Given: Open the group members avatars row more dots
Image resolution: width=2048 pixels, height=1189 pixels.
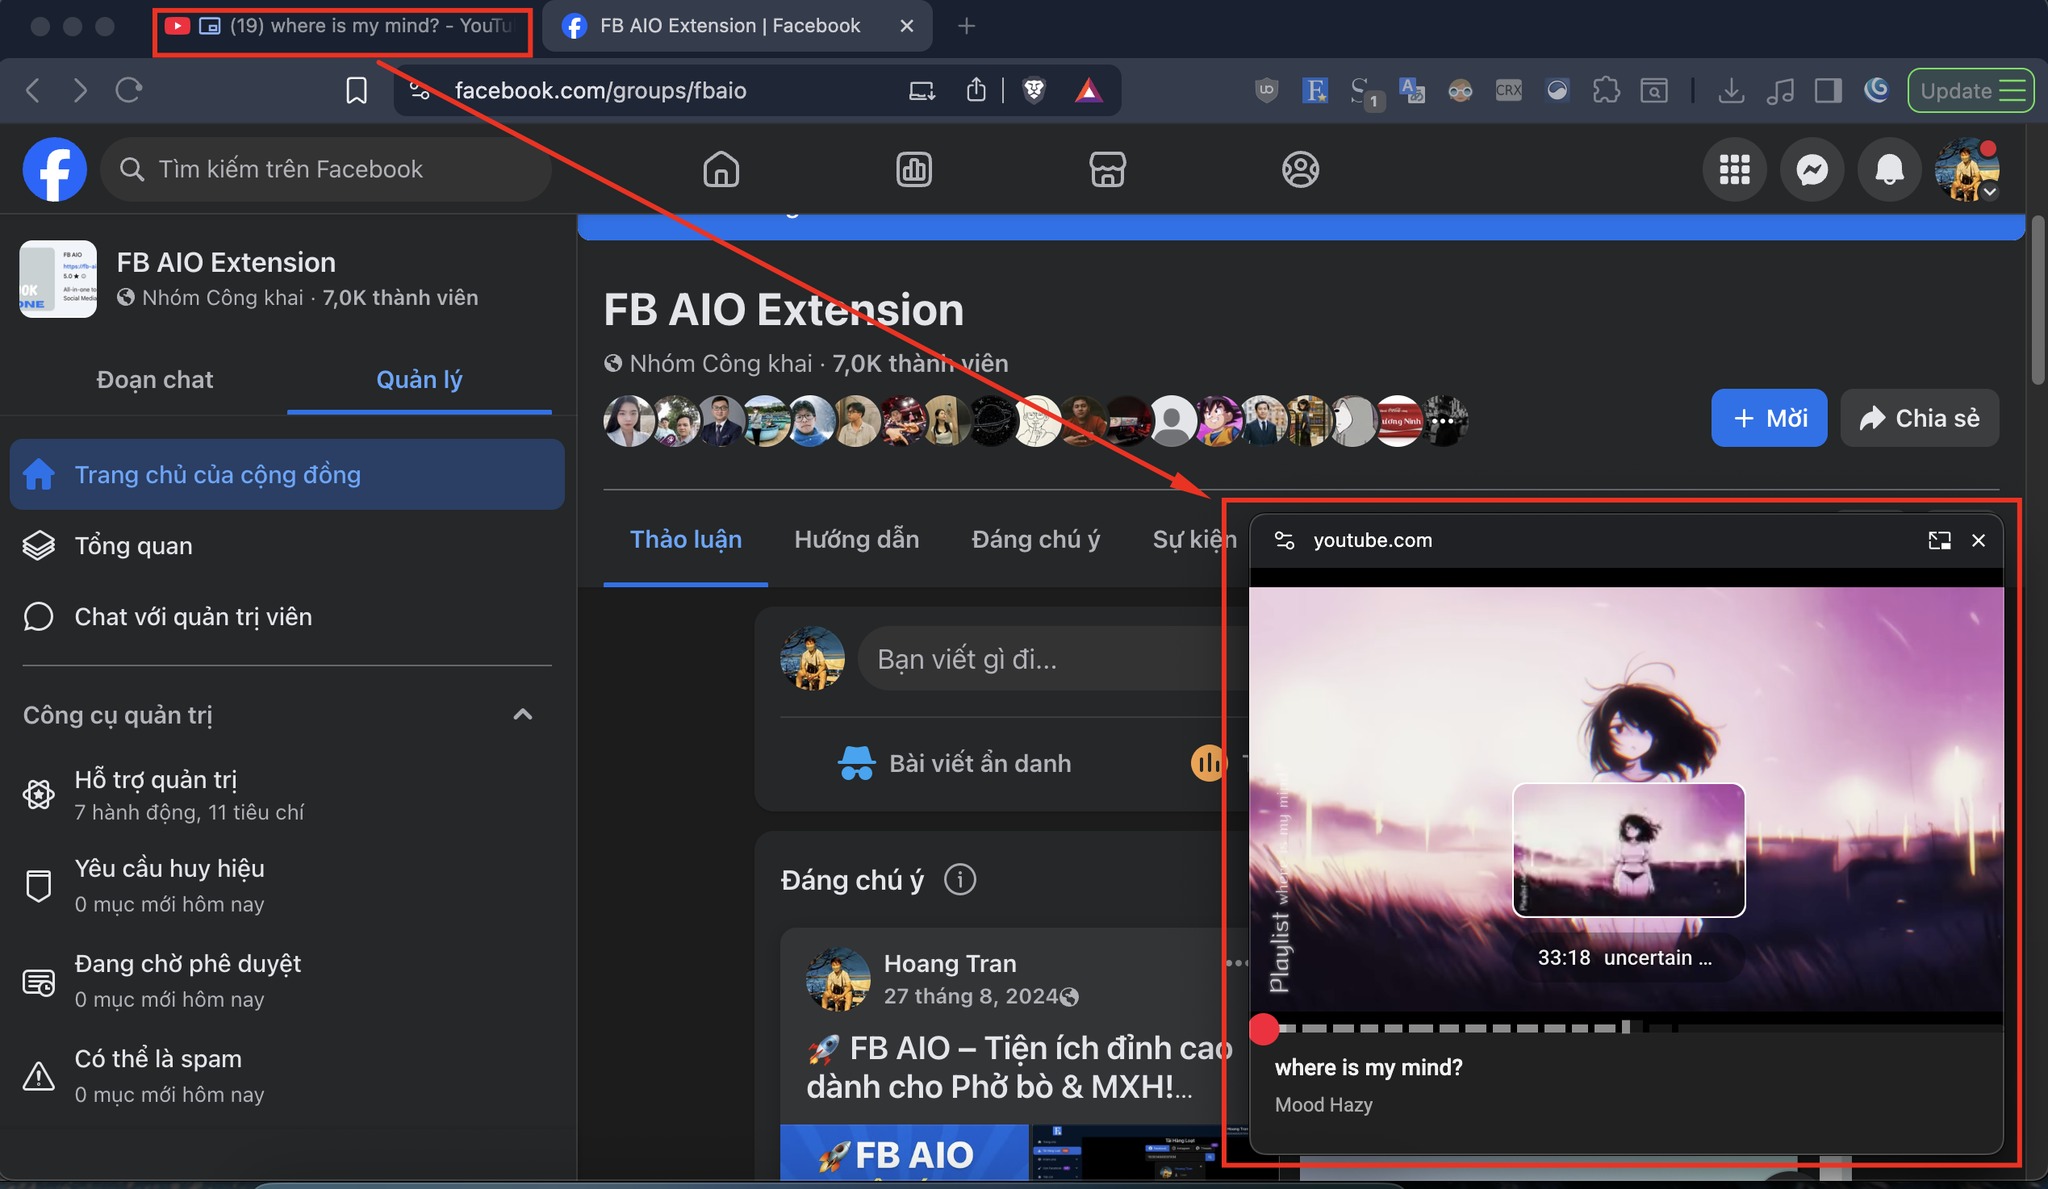Looking at the screenshot, I should [1443, 421].
